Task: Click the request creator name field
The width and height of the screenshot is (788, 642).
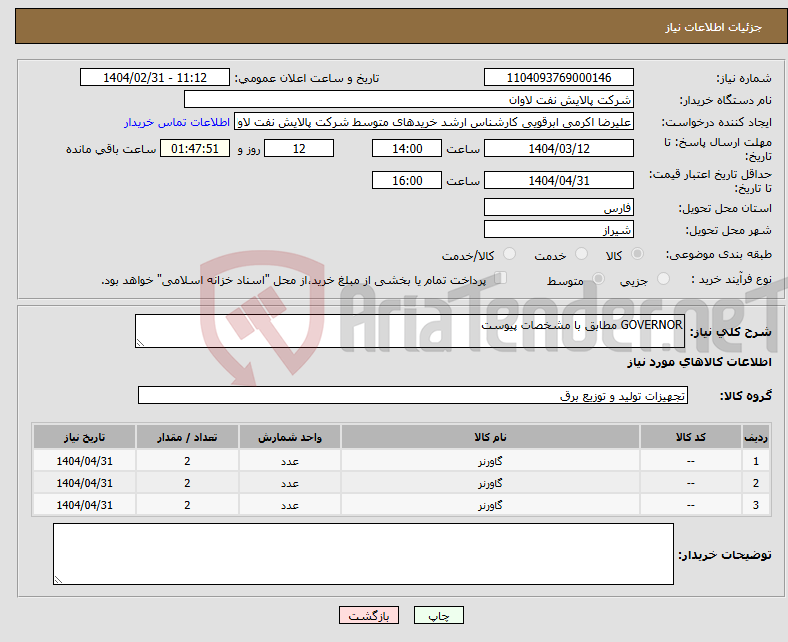Action: coord(434,122)
